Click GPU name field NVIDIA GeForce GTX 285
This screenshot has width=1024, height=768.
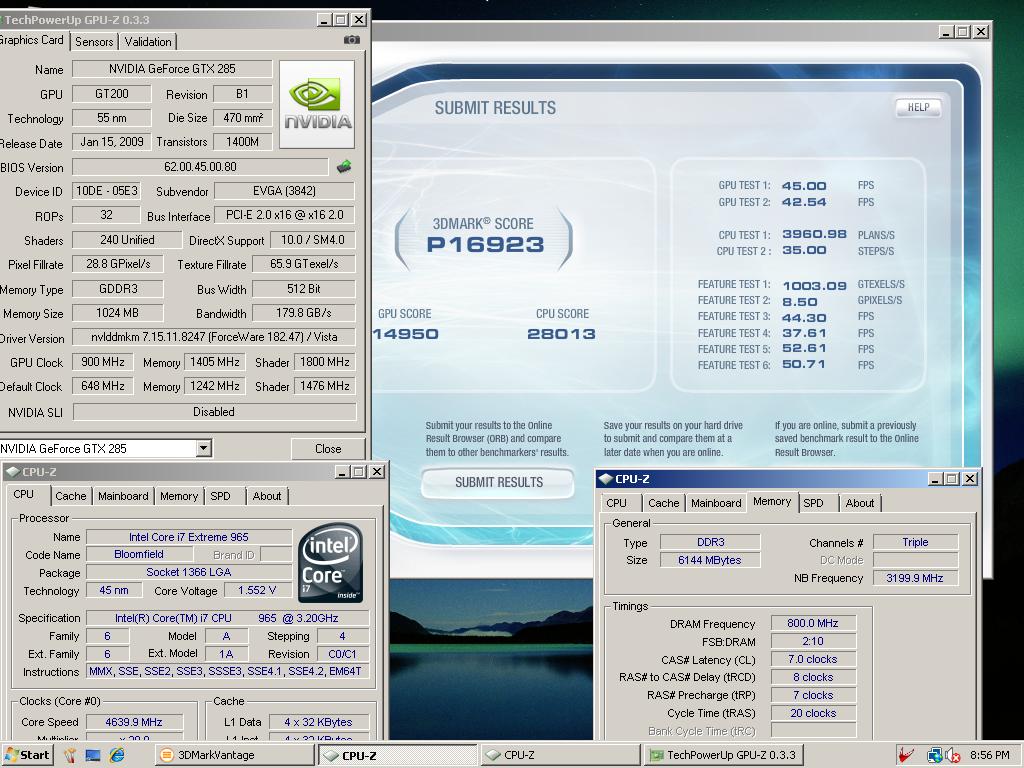[x=172, y=69]
